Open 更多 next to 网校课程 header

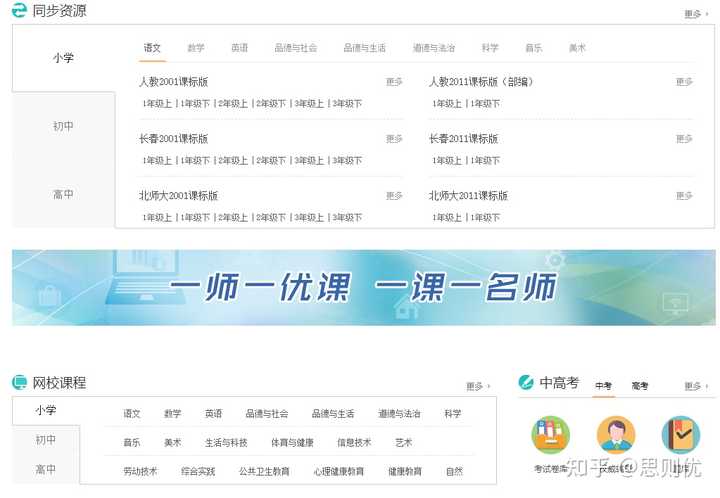[x=478, y=386]
